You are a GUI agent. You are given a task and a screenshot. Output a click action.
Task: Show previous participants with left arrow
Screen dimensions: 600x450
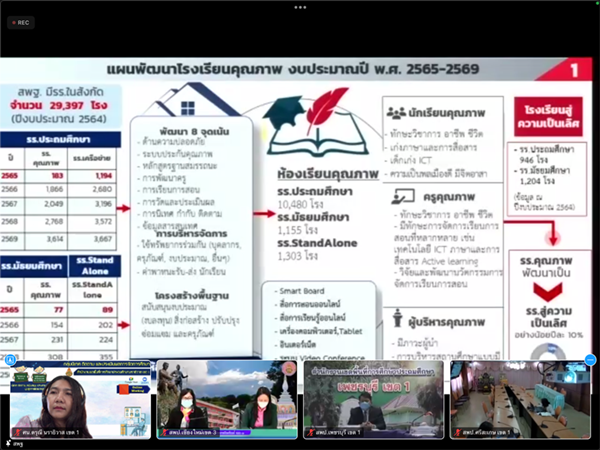pyautogui.click(x=10, y=360)
